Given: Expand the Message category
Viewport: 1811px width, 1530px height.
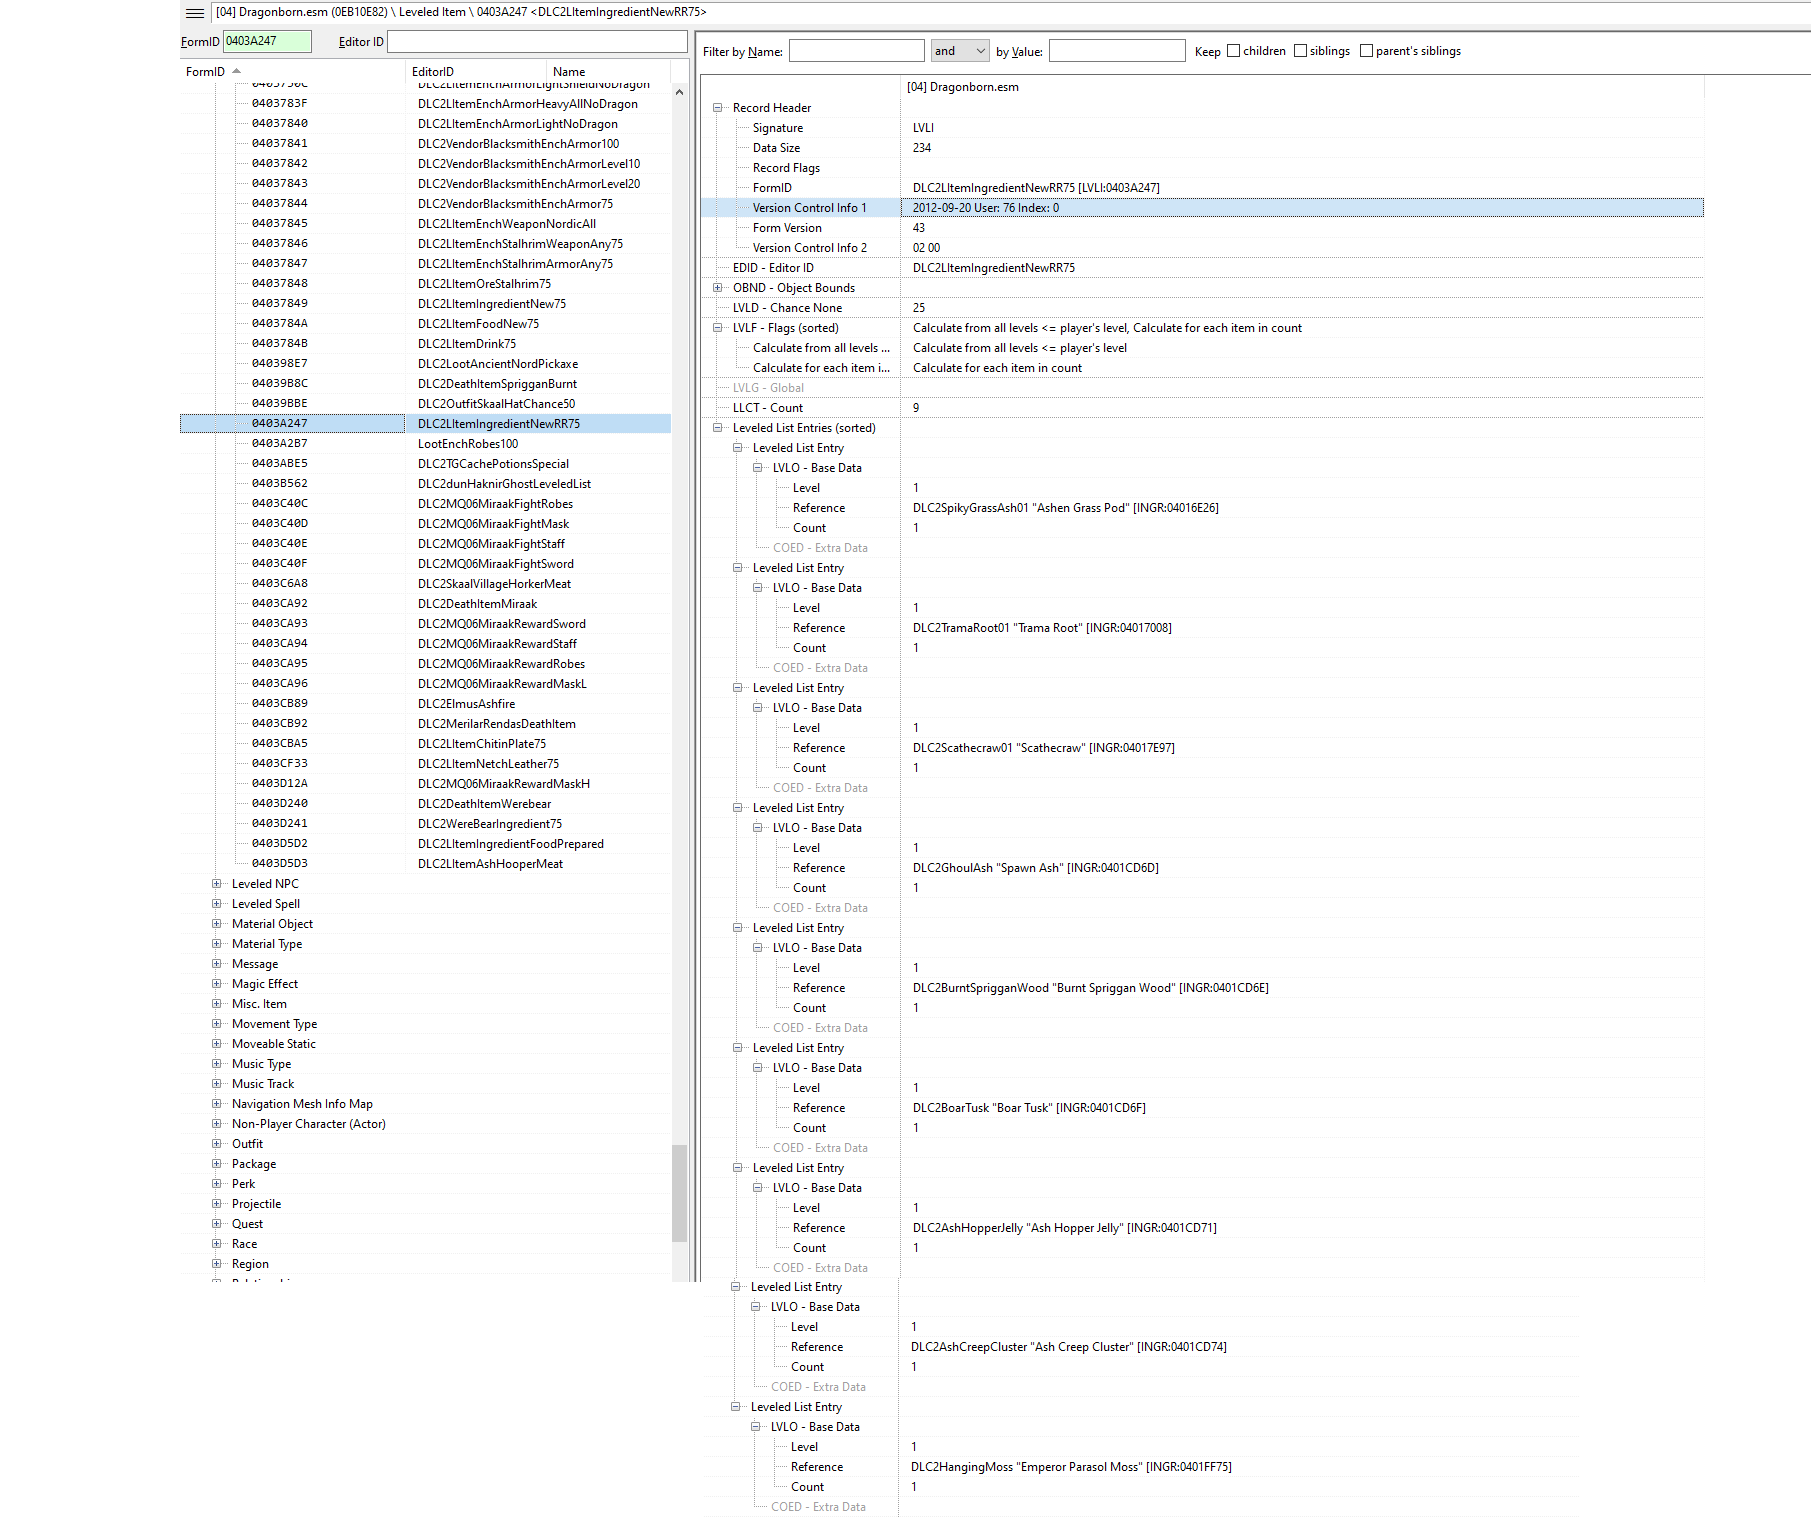Looking at the screenshot, I should [217, 964].
